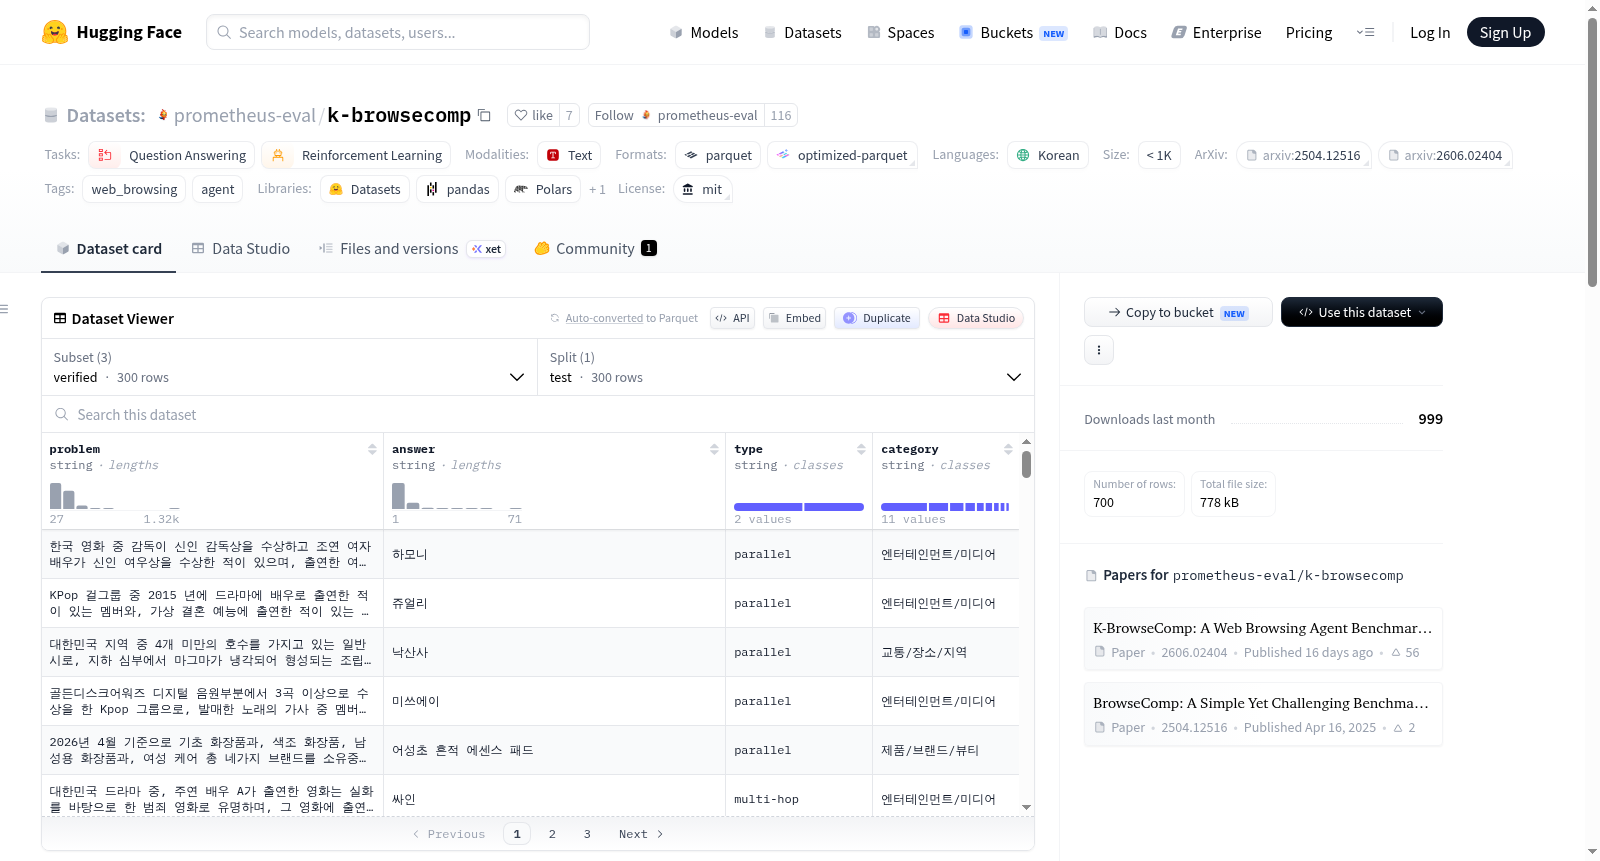
Task: Click the Copy to bucket button
Action: [1178, 312]
